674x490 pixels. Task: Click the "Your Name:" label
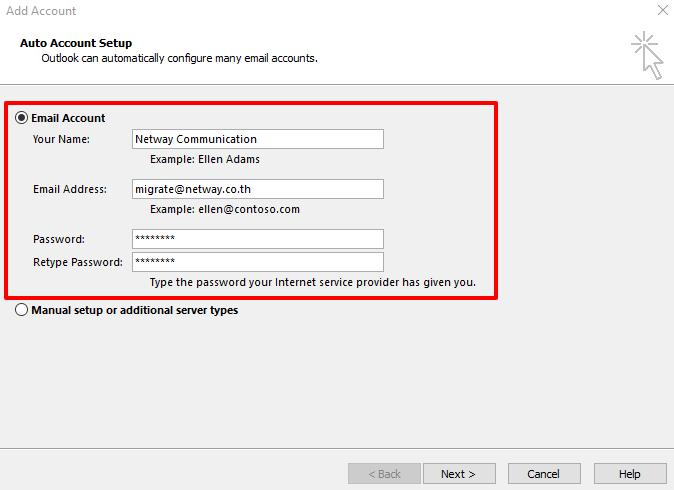pos(61,139)
